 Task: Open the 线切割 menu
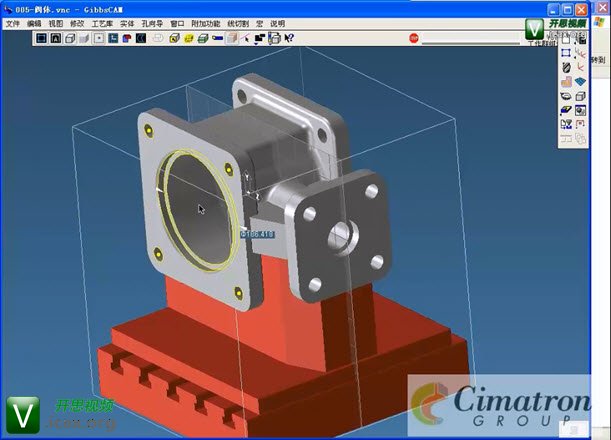[238, 24]
